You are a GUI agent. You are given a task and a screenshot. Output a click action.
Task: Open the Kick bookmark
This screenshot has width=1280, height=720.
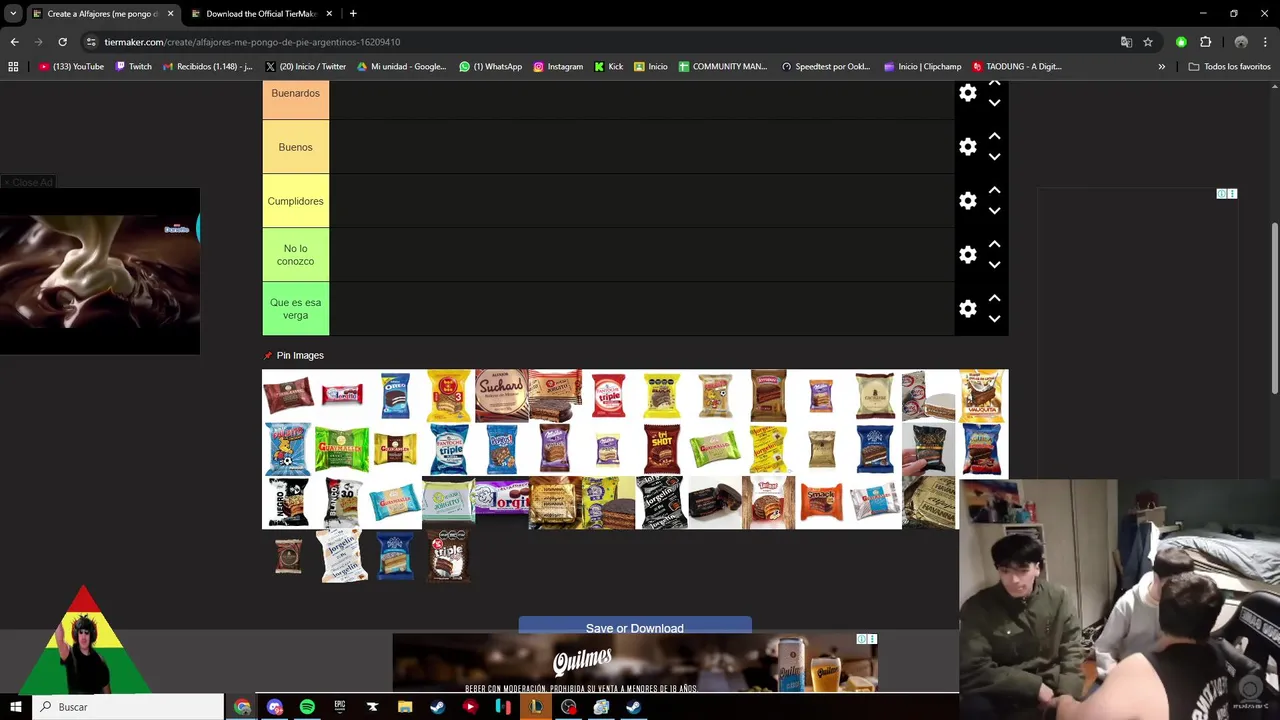tap(609, 67)
